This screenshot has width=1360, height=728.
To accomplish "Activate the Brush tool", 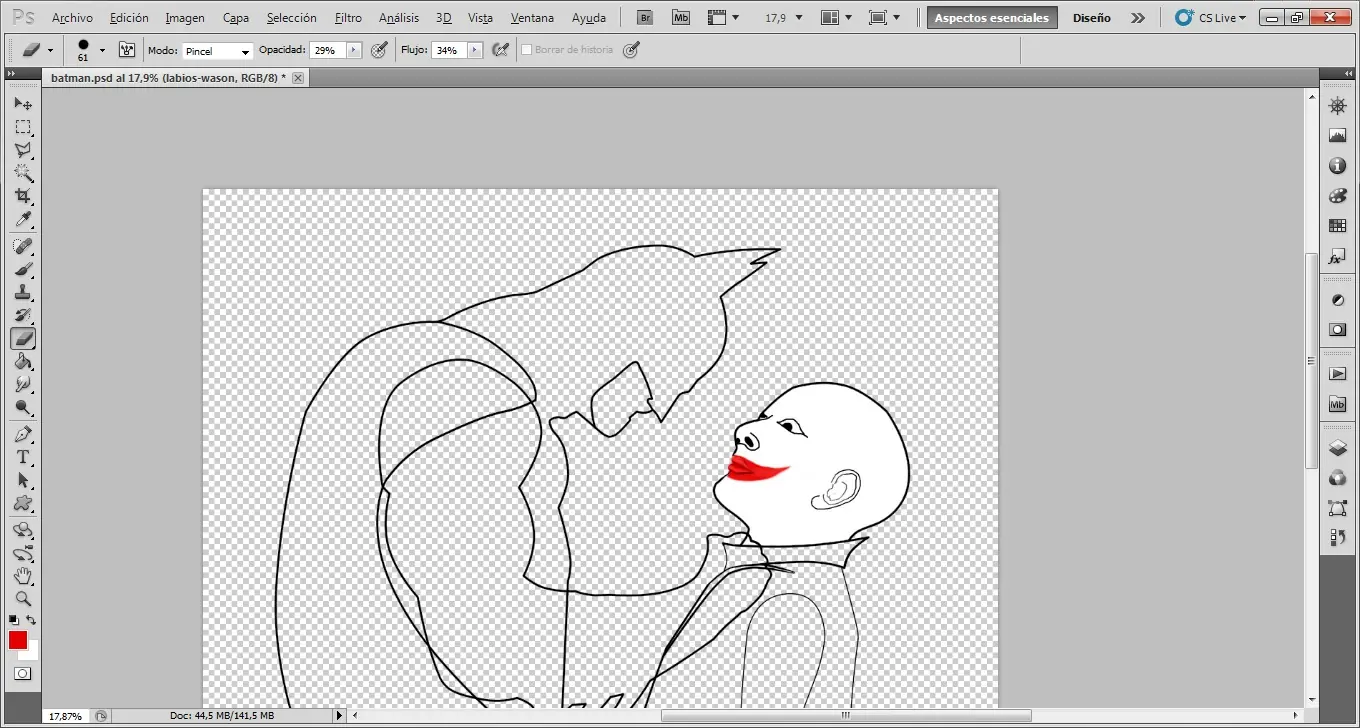I will point(24,272).
